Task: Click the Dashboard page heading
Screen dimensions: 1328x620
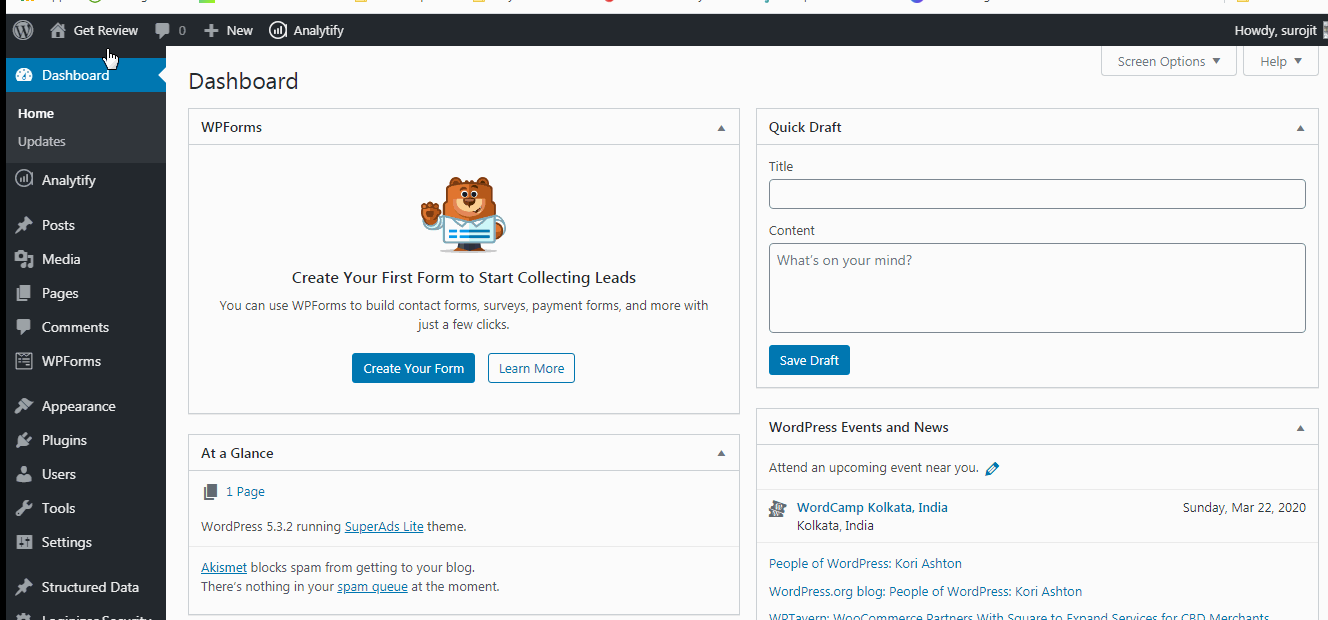Action: coord(243,81)
